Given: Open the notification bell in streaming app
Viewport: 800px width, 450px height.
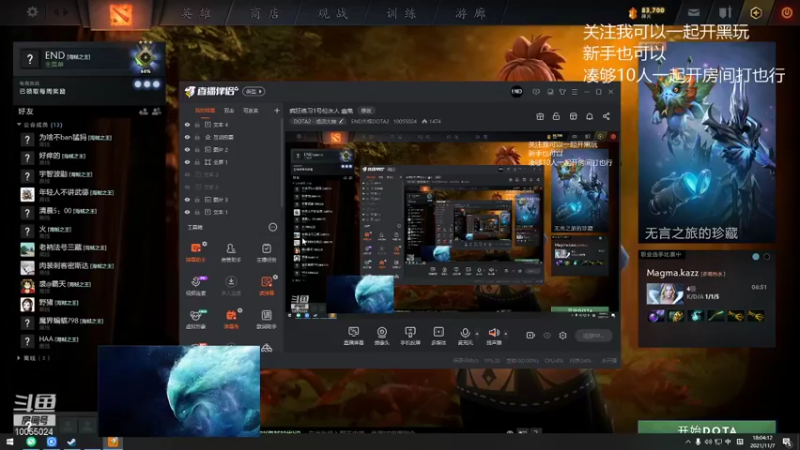Looking at the screenshot, I should [x=589, y=116].
